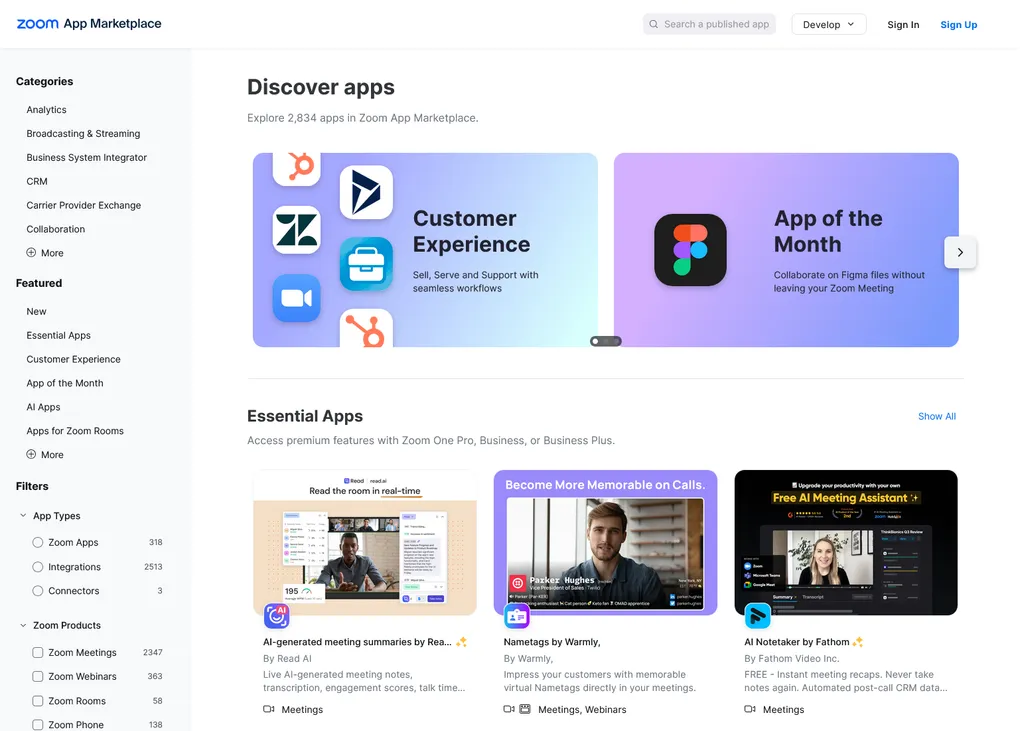The height and width of the screenshot is (731, 1020).
Task: Click the Zendesk icon in Customer Experience banner
Action: (x=296, y=230)
